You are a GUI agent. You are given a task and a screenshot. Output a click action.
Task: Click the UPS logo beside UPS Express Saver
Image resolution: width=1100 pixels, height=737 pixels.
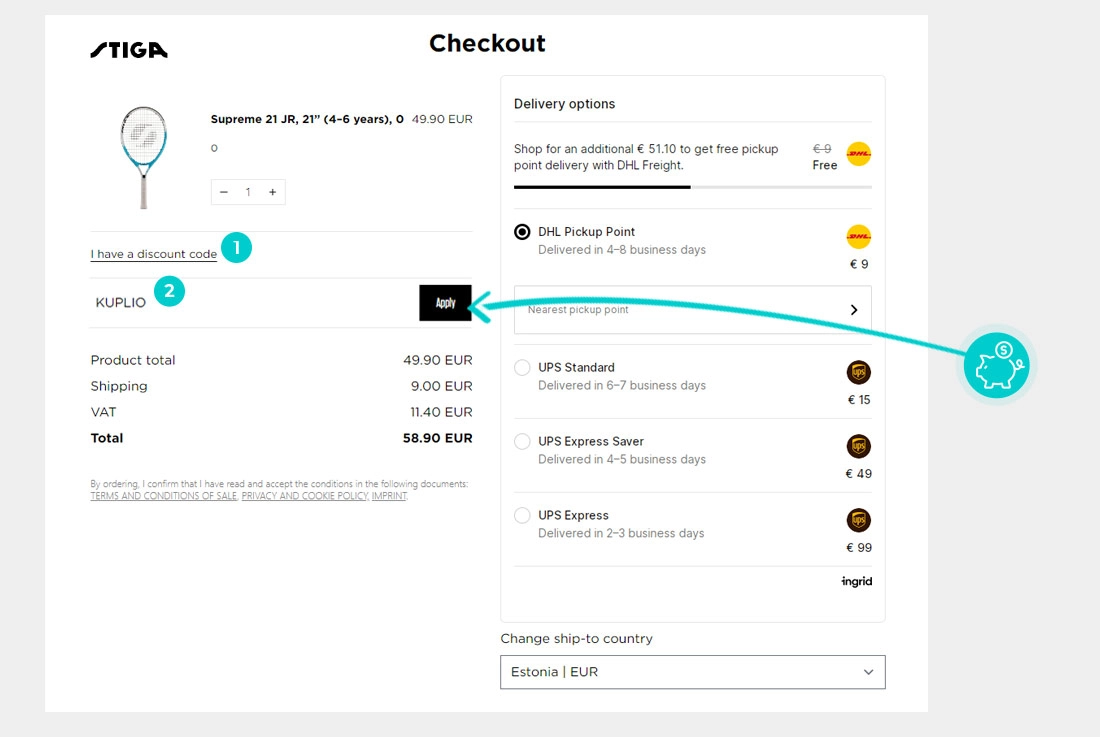click(x=858, y=447)
